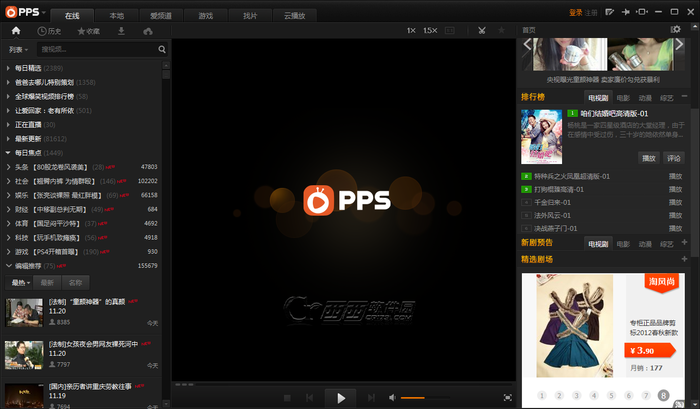Switch to the 找片 tab
700x409 pixels.
(x=250, y=16)
